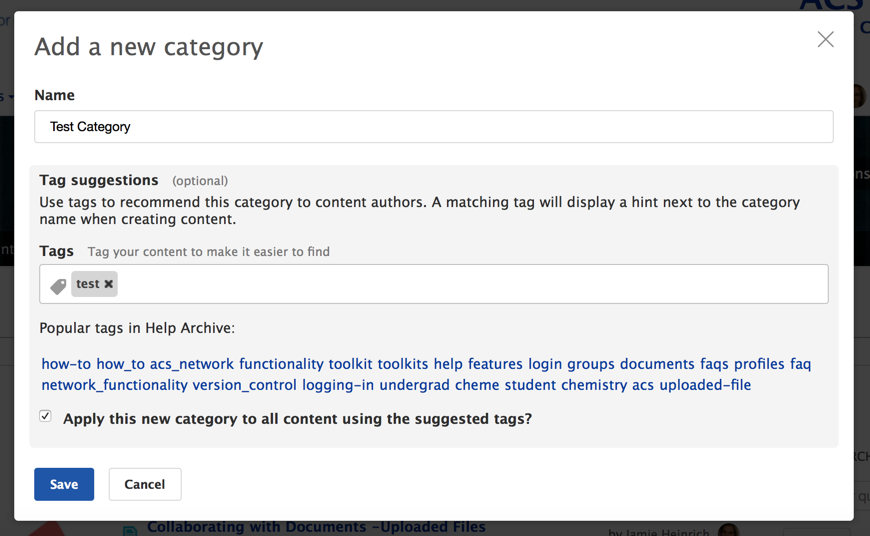
Task: Remove the 'test' tag with x icon
Action: pos(109,285)
